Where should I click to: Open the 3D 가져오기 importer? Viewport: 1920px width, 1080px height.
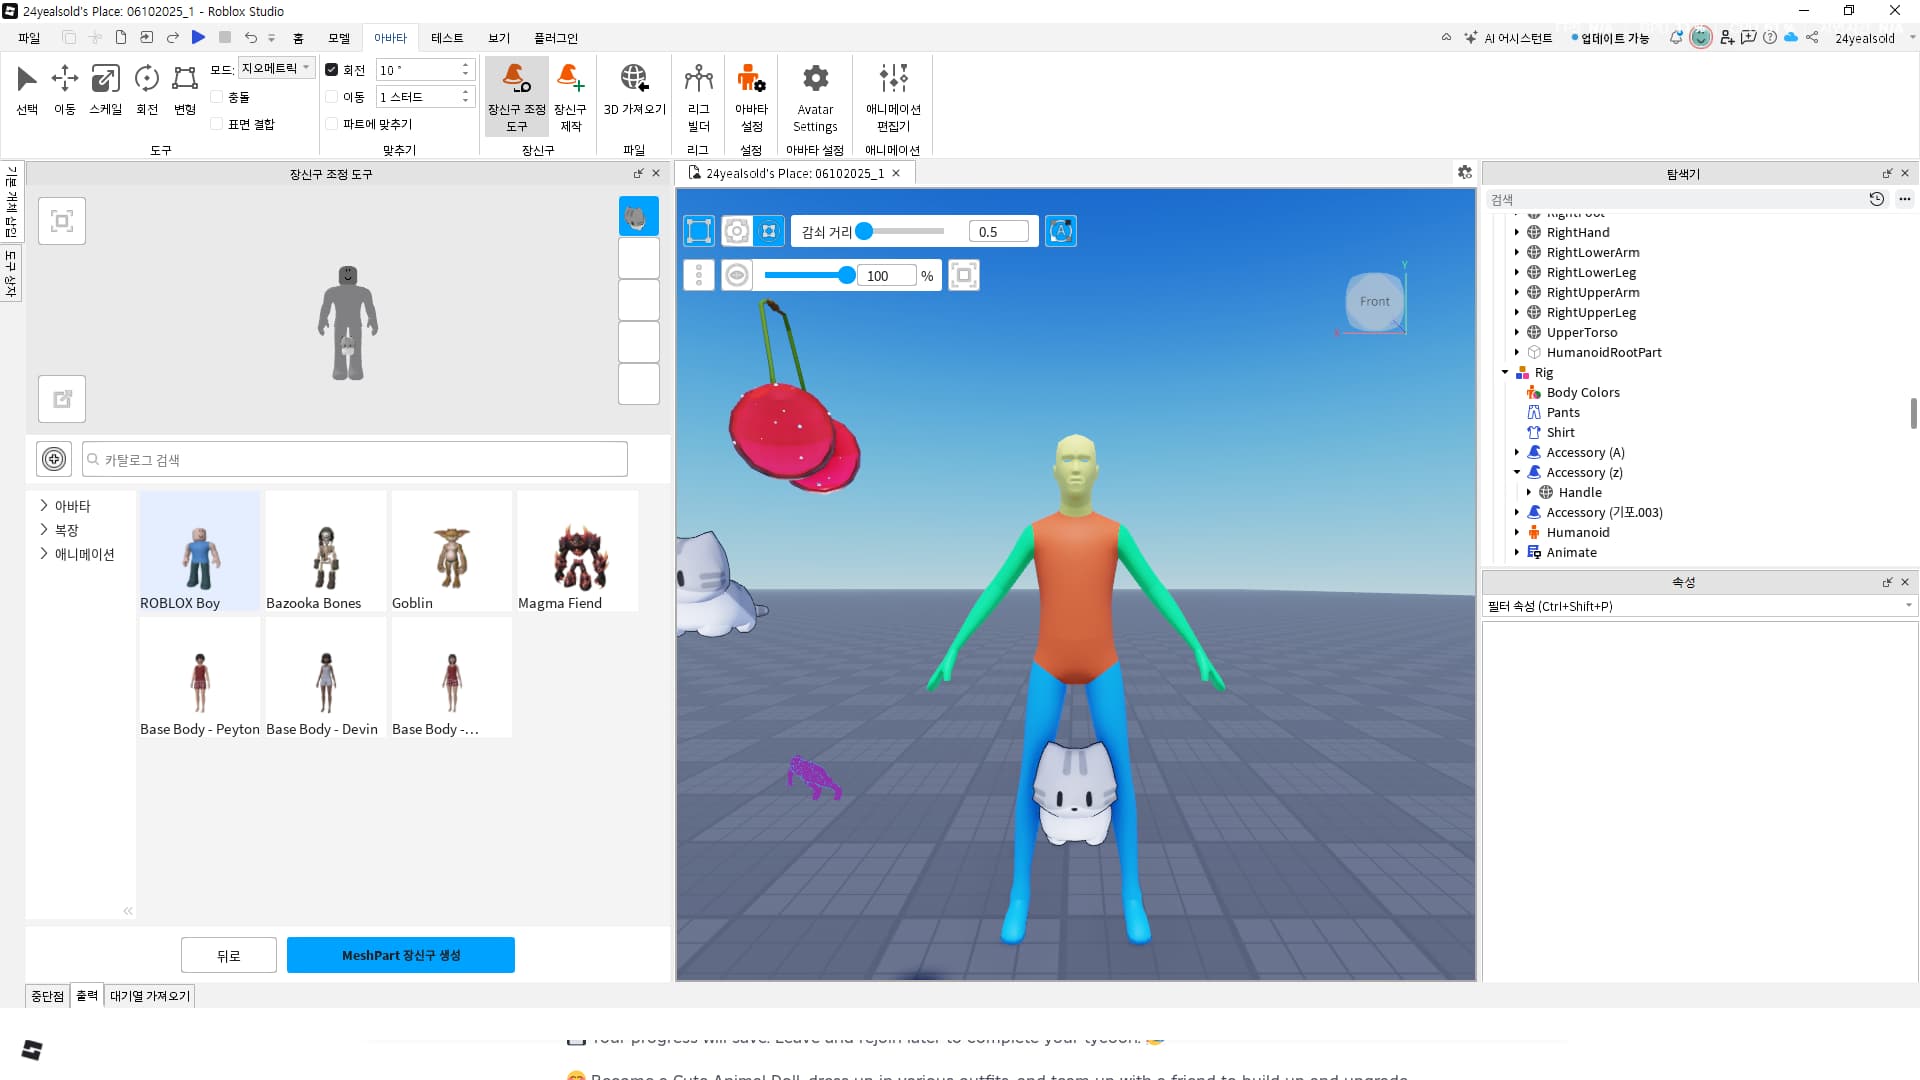coord(634,88)
